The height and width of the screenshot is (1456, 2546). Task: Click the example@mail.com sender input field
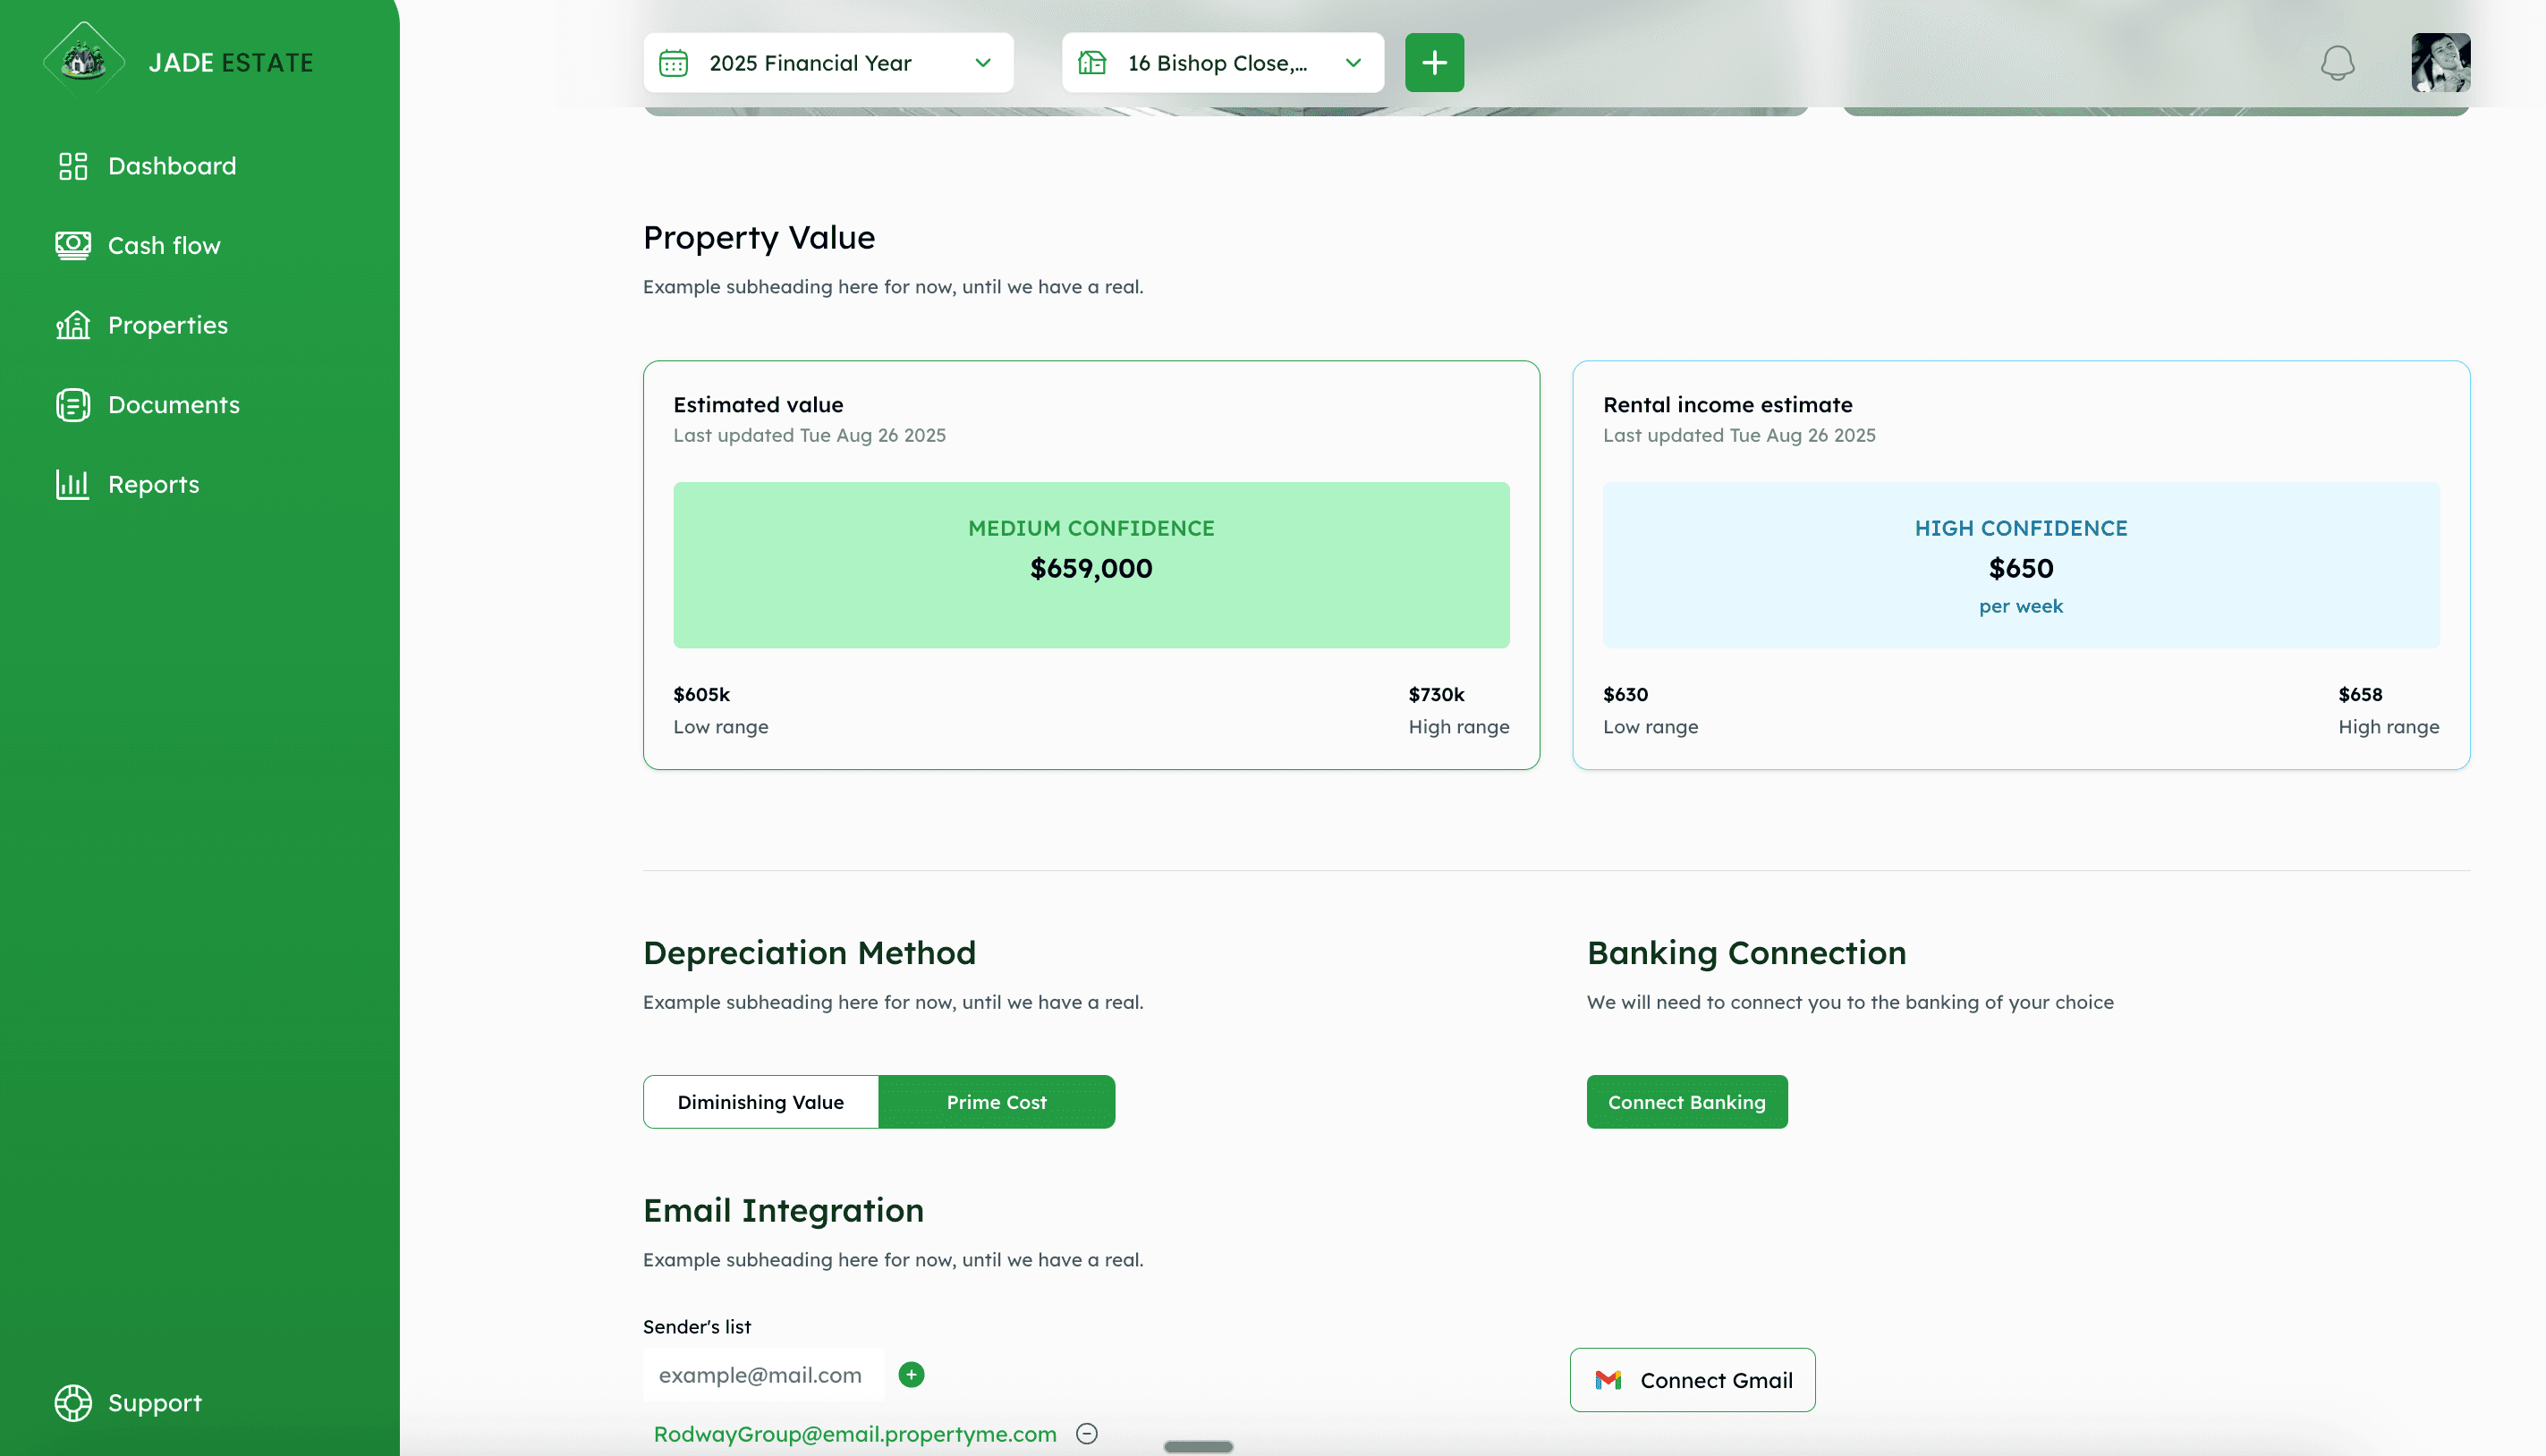[x=762, y=1375]
